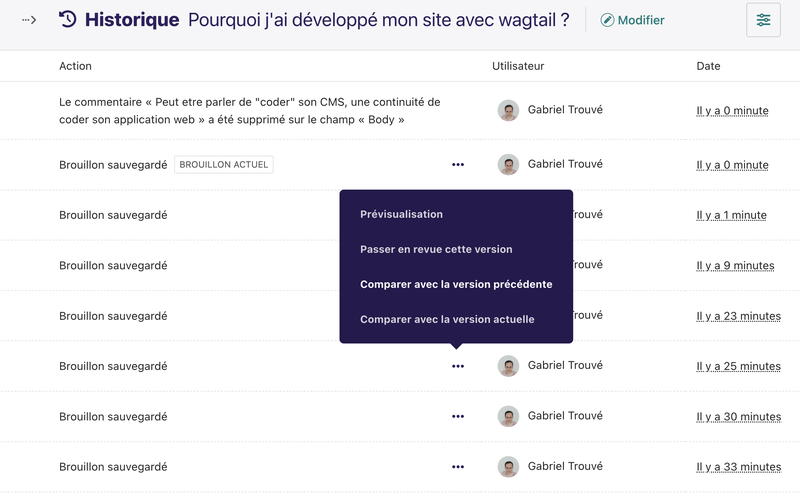Open the three-dot menu on the 25 minutes row
This screenshot has width=800, height=496.
click(x=458, y=366)
